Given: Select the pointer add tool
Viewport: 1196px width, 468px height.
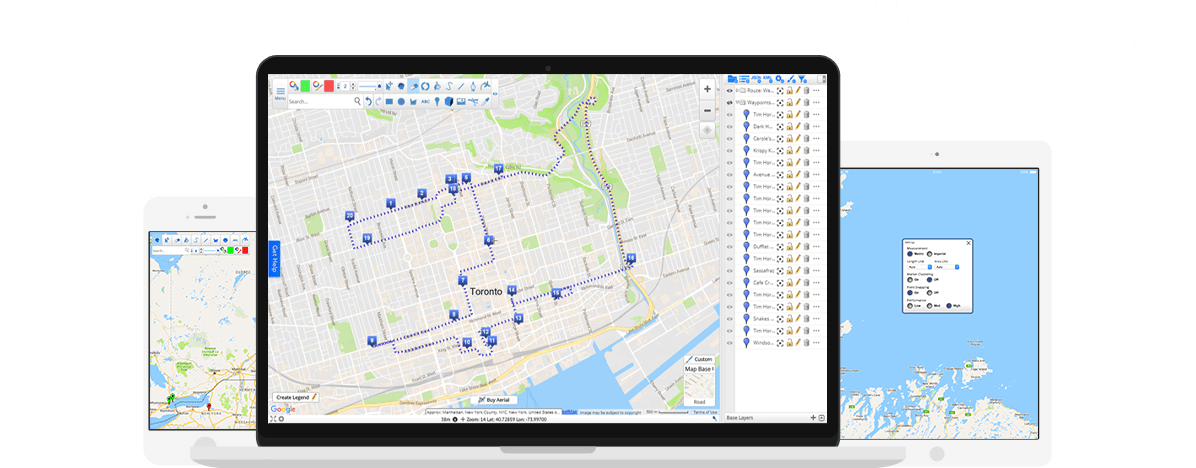Looking at the screenshot, I should point(389,86).
